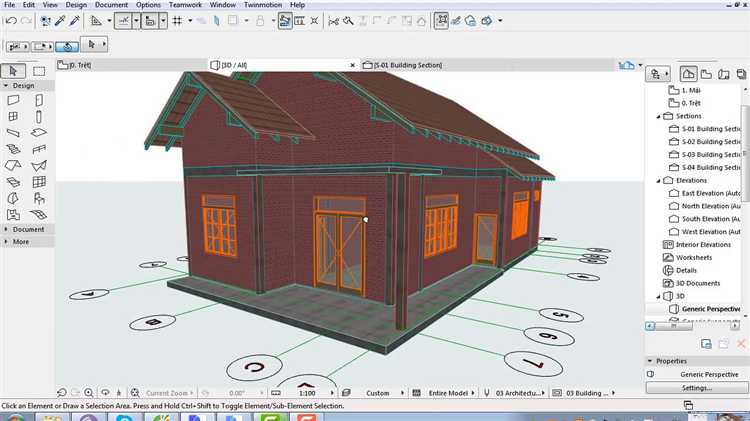
Task: Select 3D Documents in Navigator tree
Action: [691, 283]
